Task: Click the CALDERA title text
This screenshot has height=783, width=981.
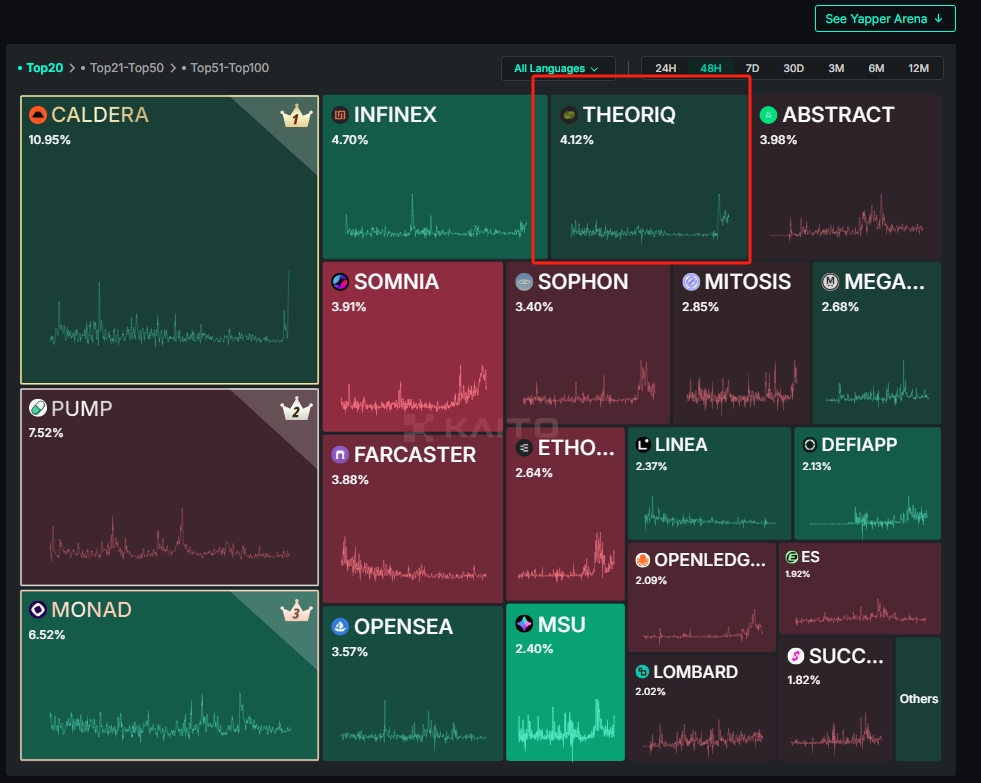Action: (100, 114)
